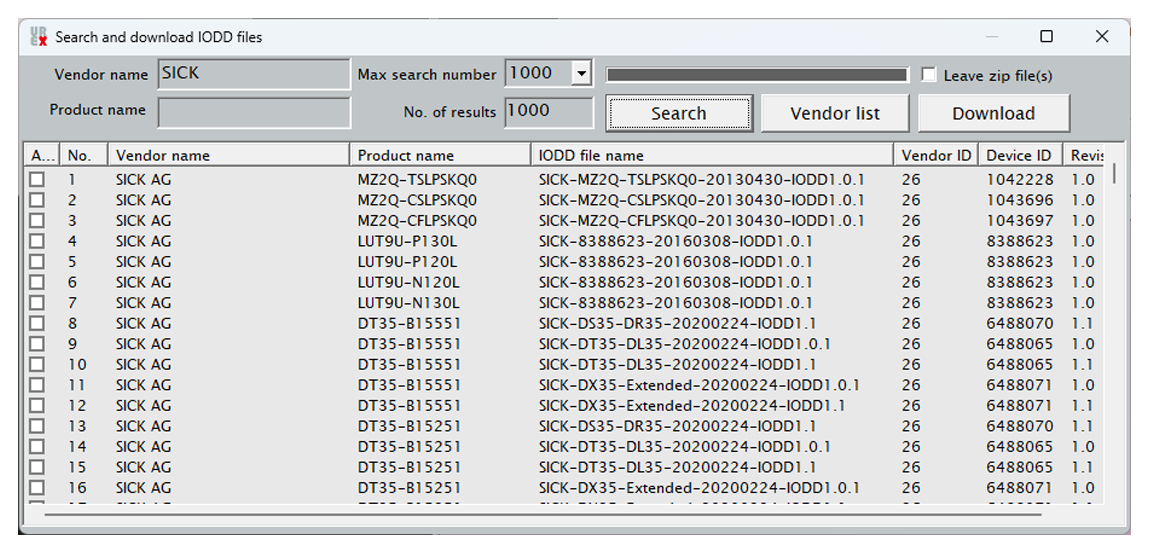Click the vertical scrollbar thumb of the list
This screenshot has height=550, width=1150.
tap(1115, 173)
